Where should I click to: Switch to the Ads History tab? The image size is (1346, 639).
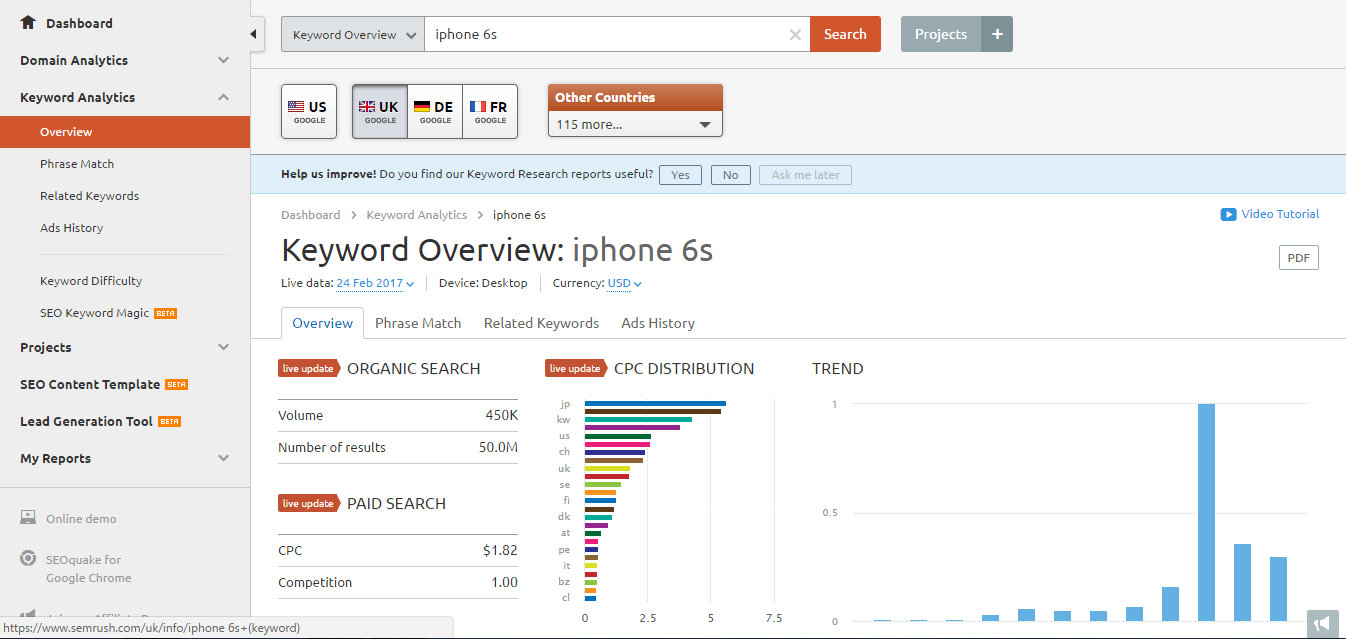pyautogui.click(x=658, y=323)
